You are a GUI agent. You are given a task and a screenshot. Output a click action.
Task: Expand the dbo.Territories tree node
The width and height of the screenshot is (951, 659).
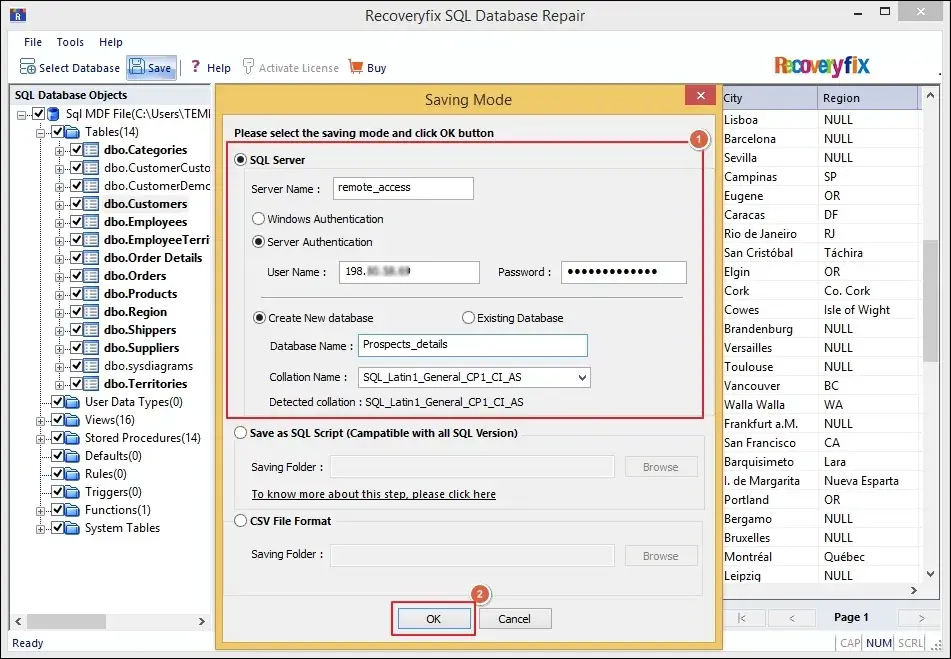point(59,385)
